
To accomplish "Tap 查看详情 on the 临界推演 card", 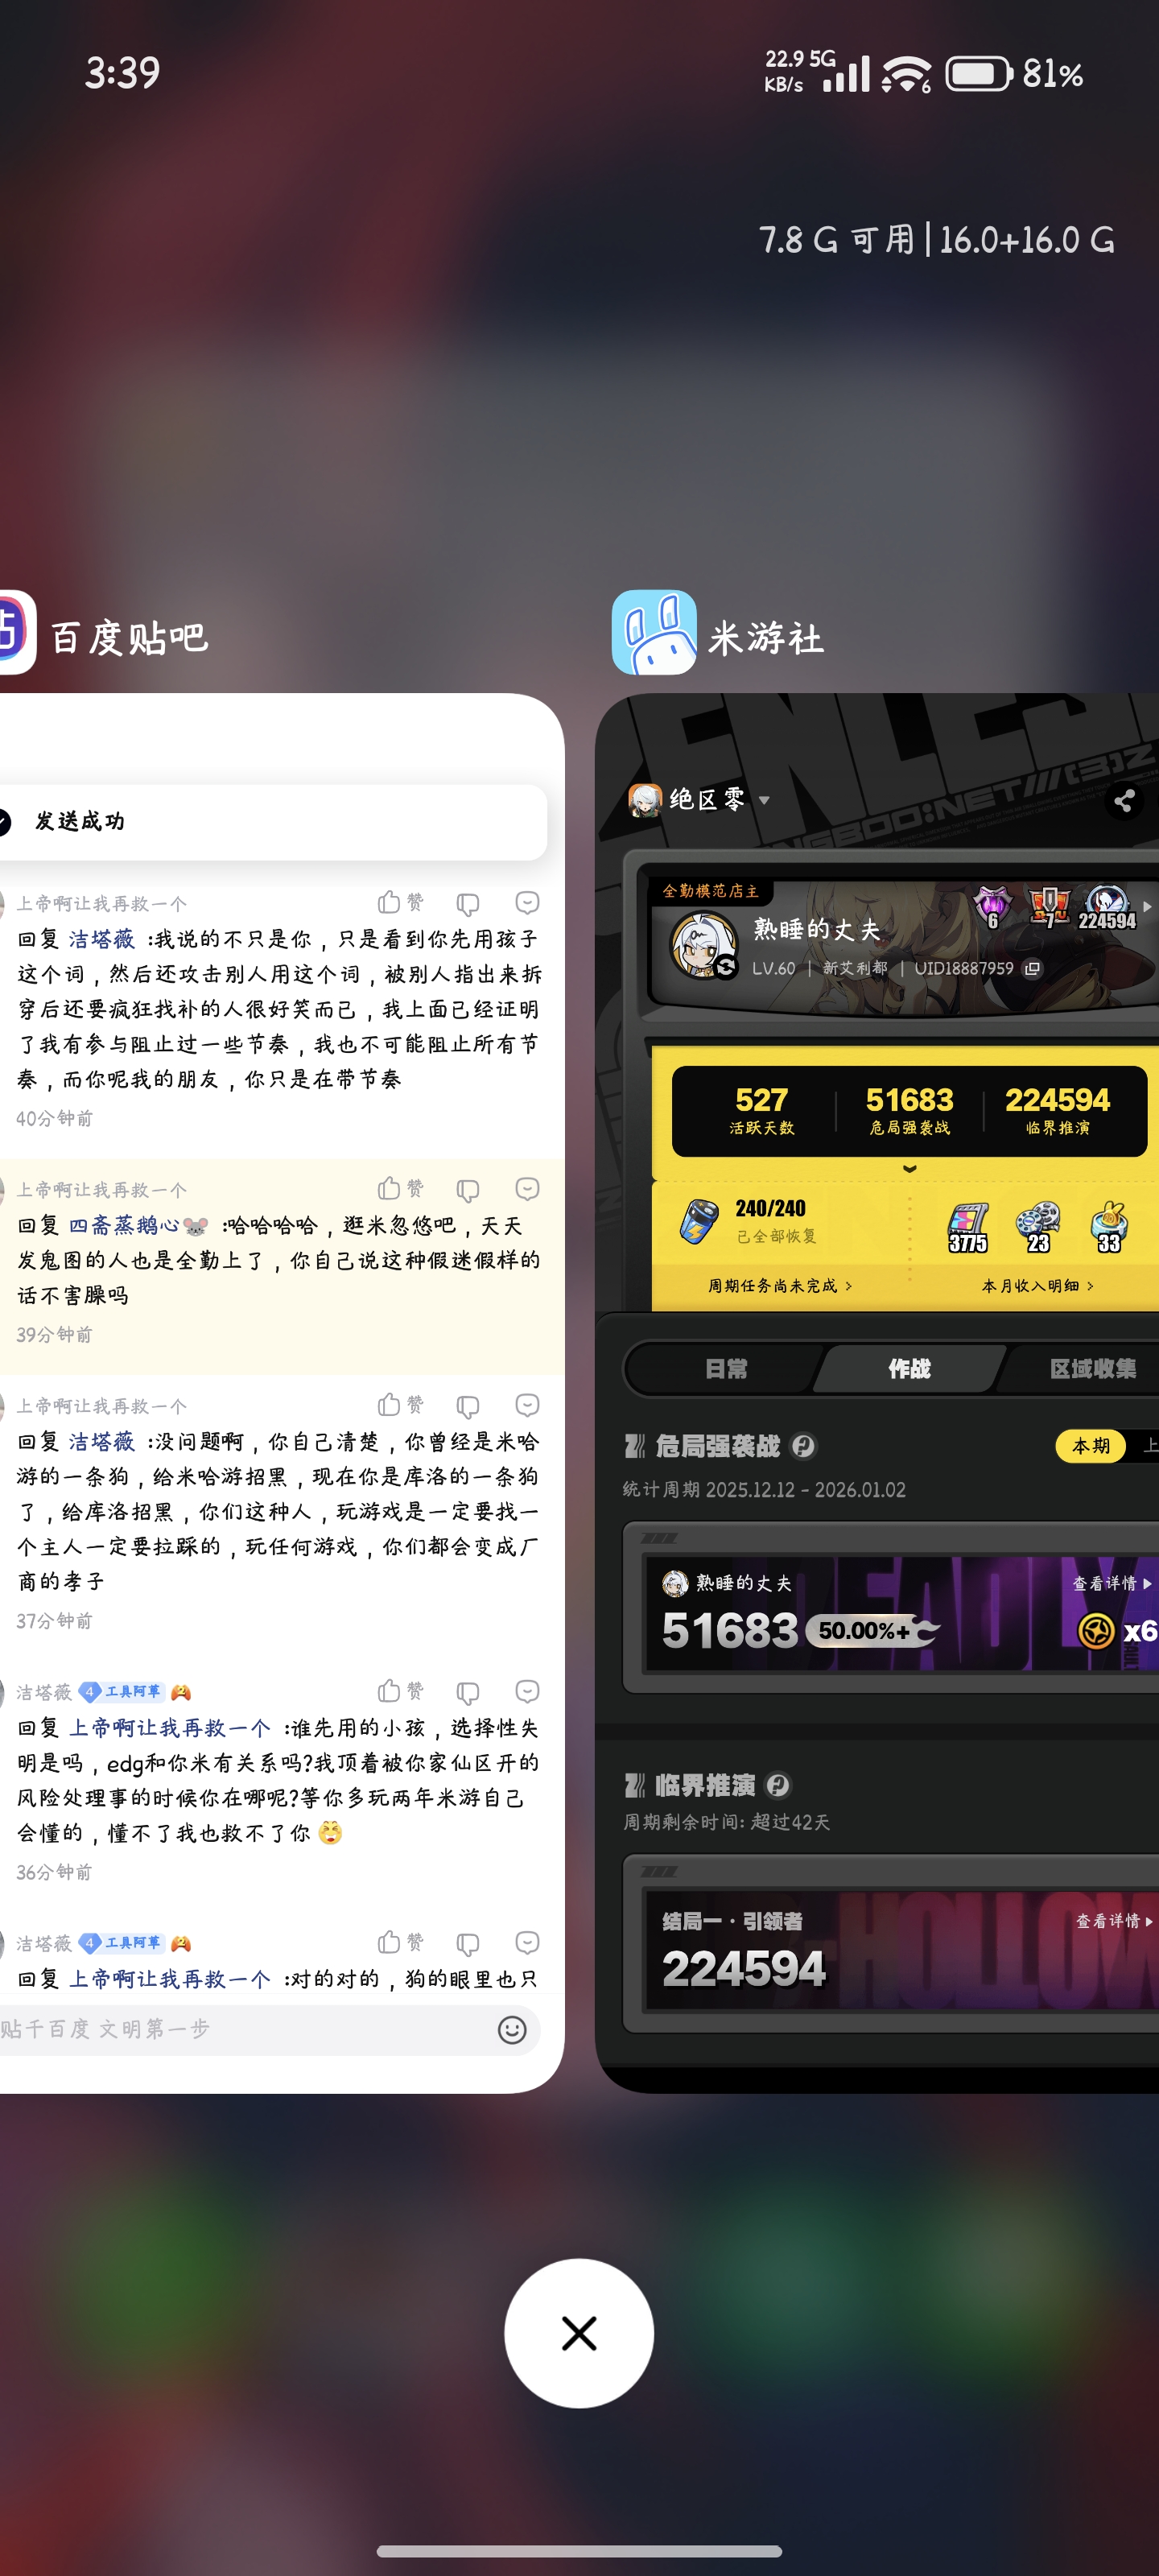I will (1113, 1921).
